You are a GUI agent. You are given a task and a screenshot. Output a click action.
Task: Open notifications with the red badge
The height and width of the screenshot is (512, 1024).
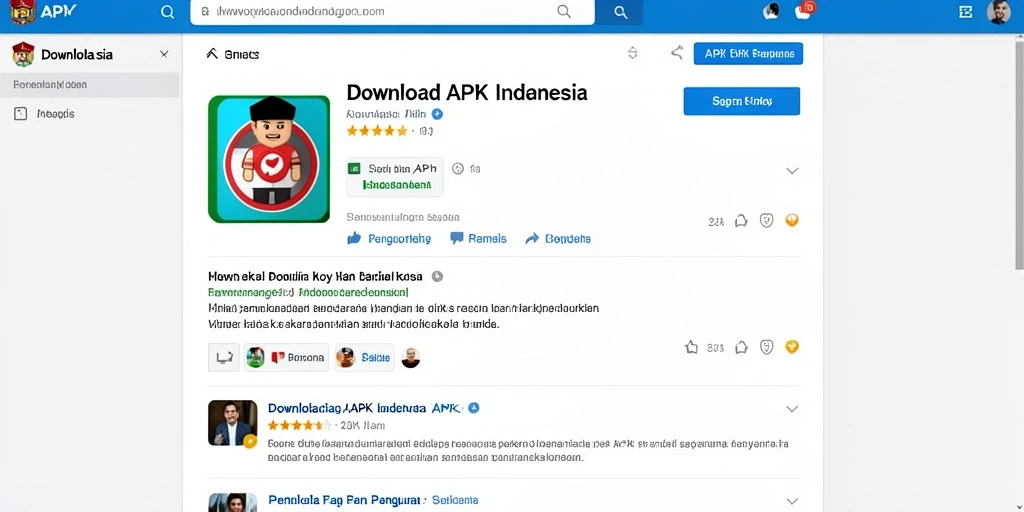pyautogui.click(x=805, y=10)
